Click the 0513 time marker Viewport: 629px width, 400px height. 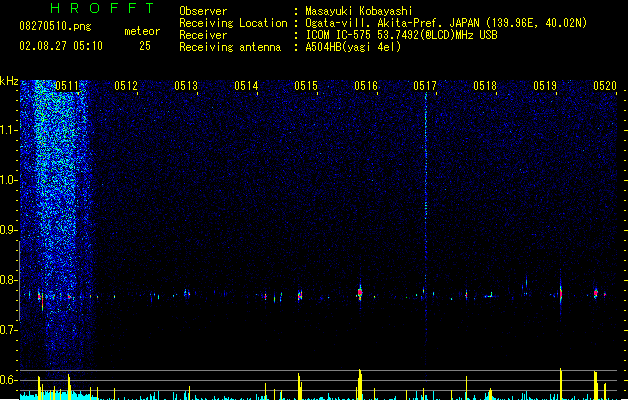pyautogui.click(x=186, y=86)
